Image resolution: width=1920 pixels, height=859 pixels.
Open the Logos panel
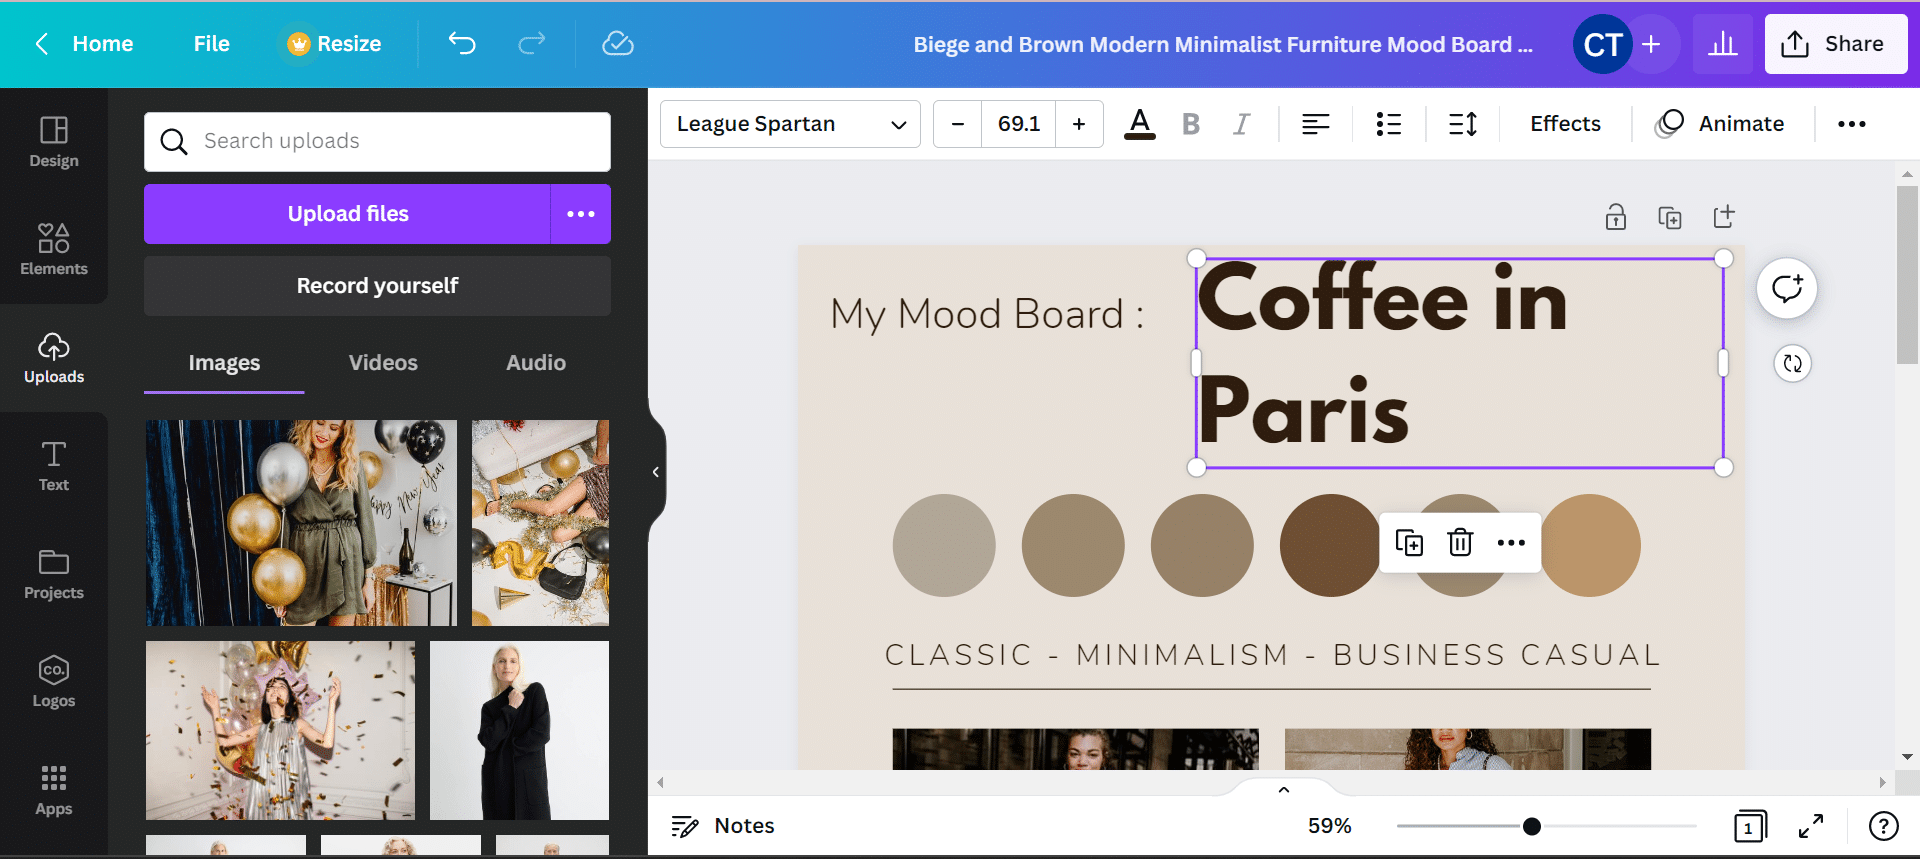coord(54,682)
